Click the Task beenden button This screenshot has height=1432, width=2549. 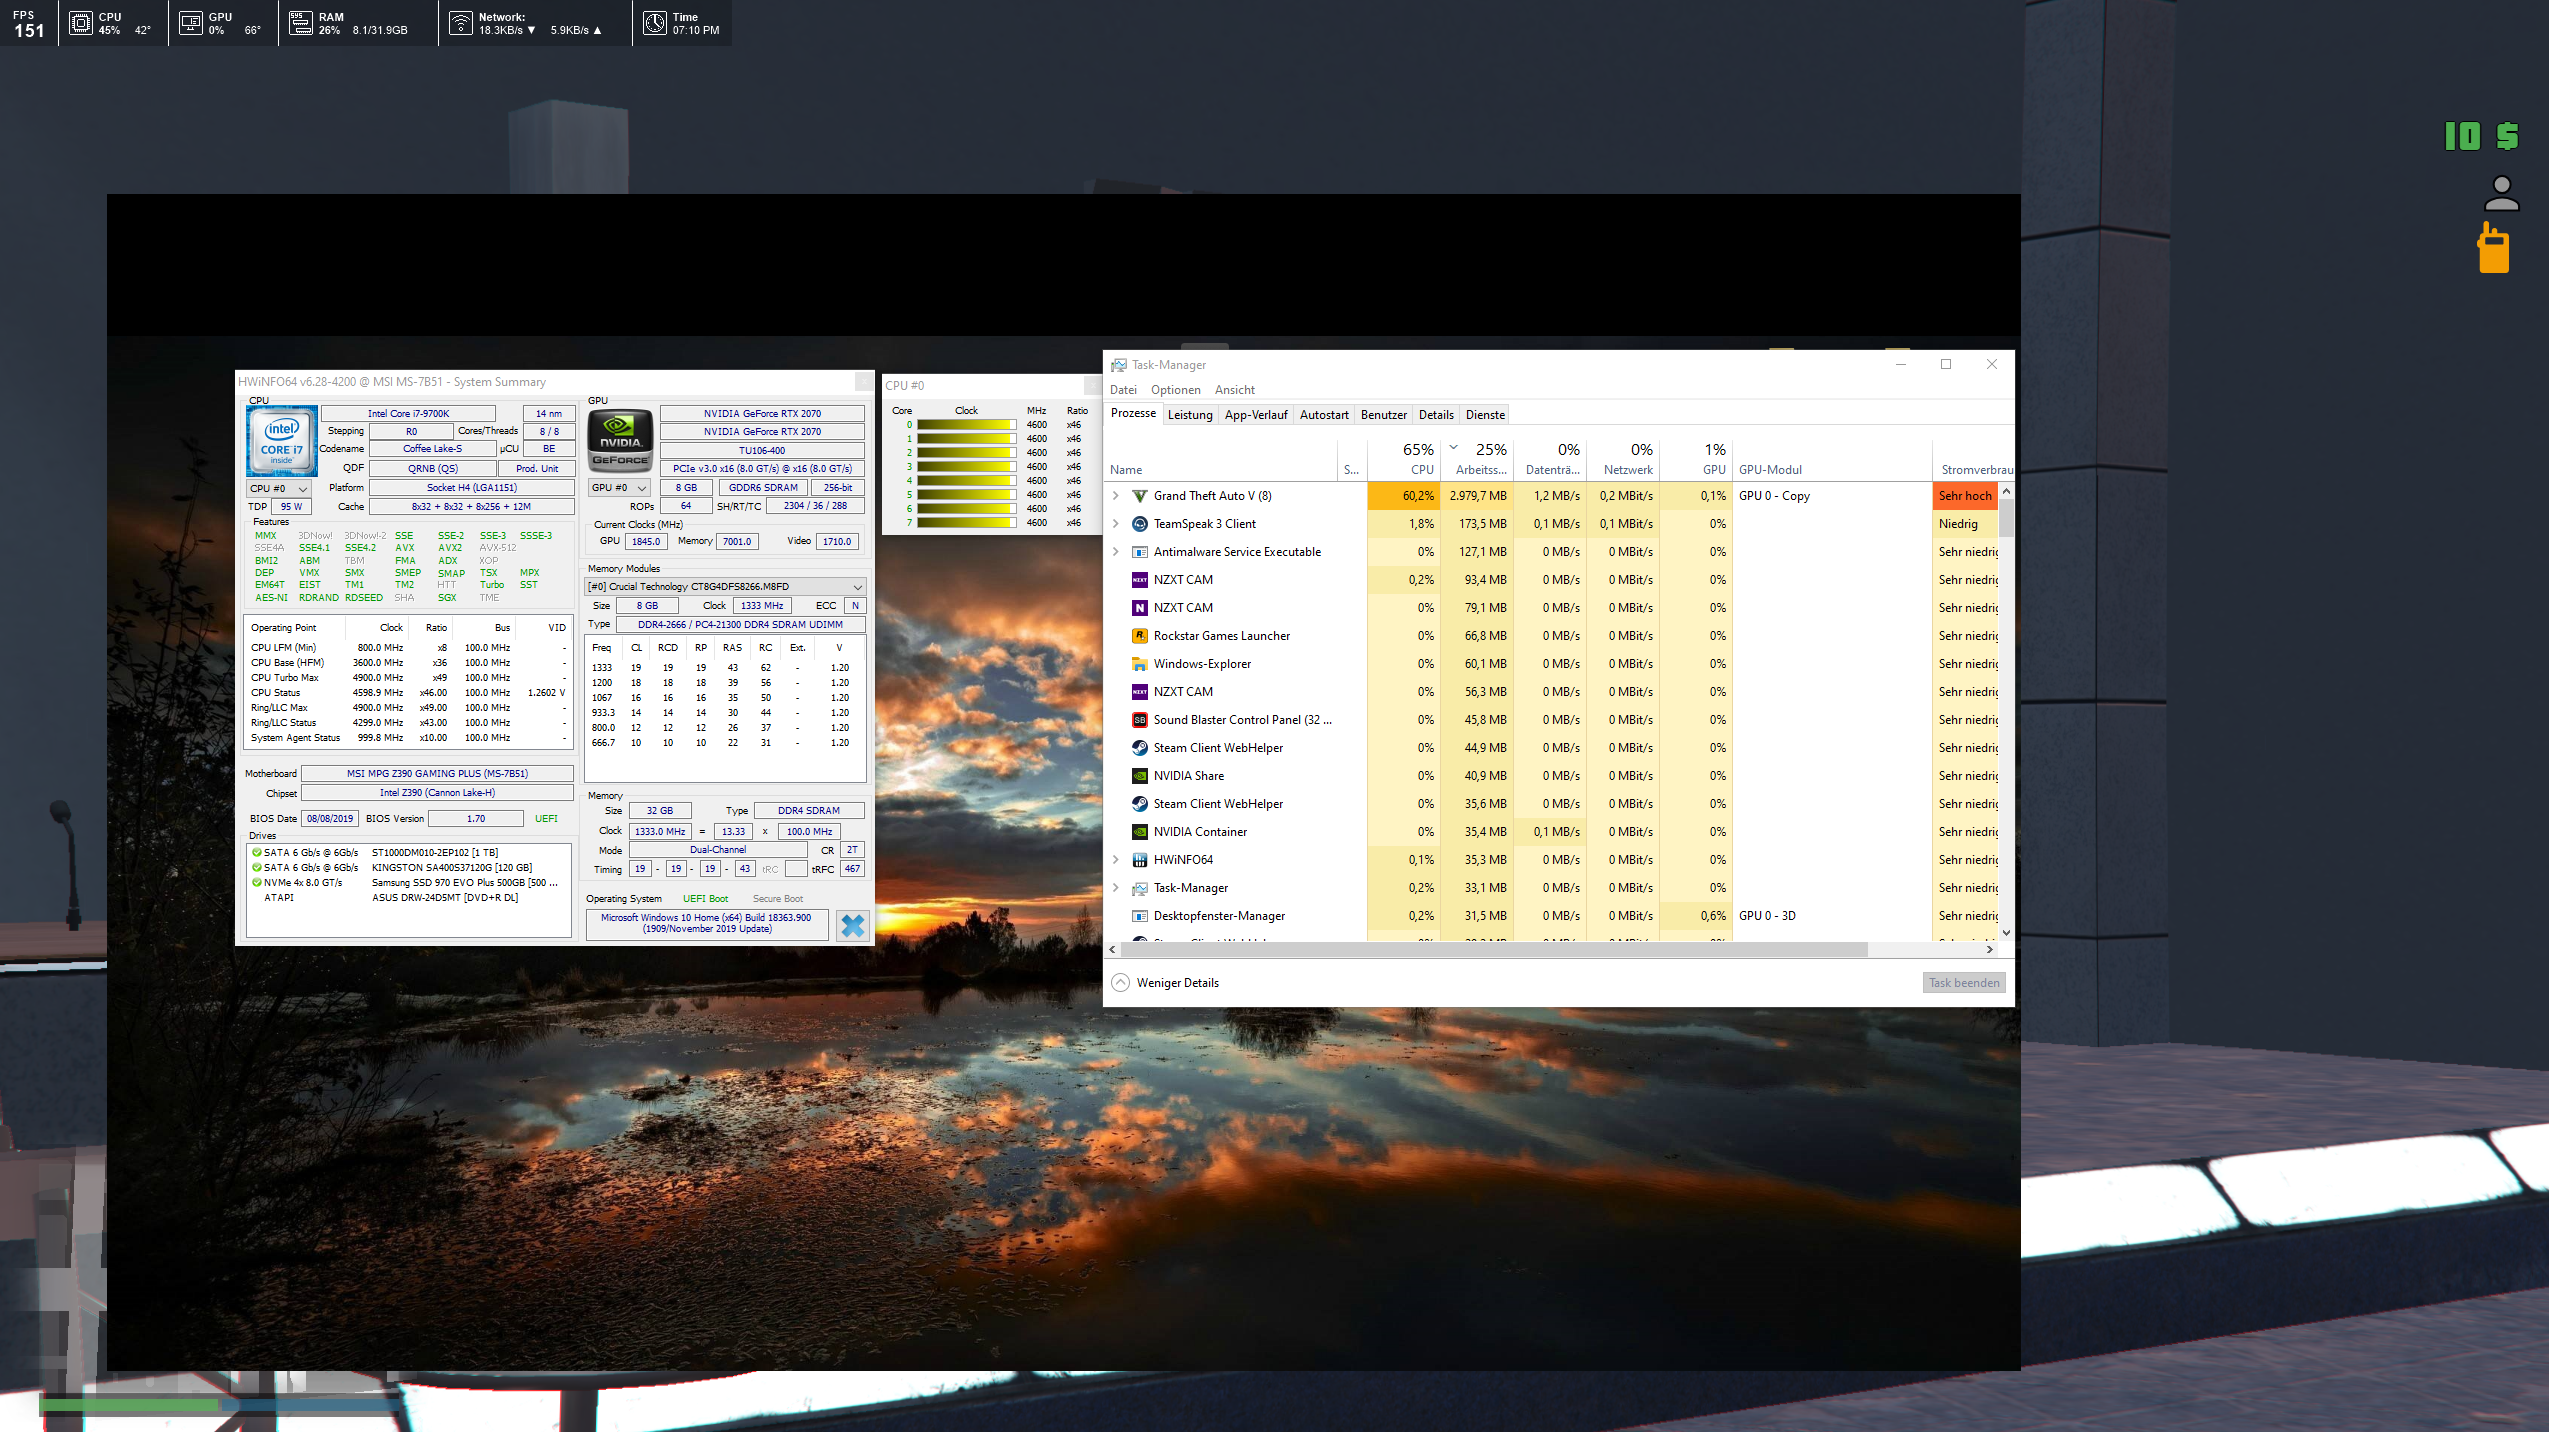tap(1963, 983)
